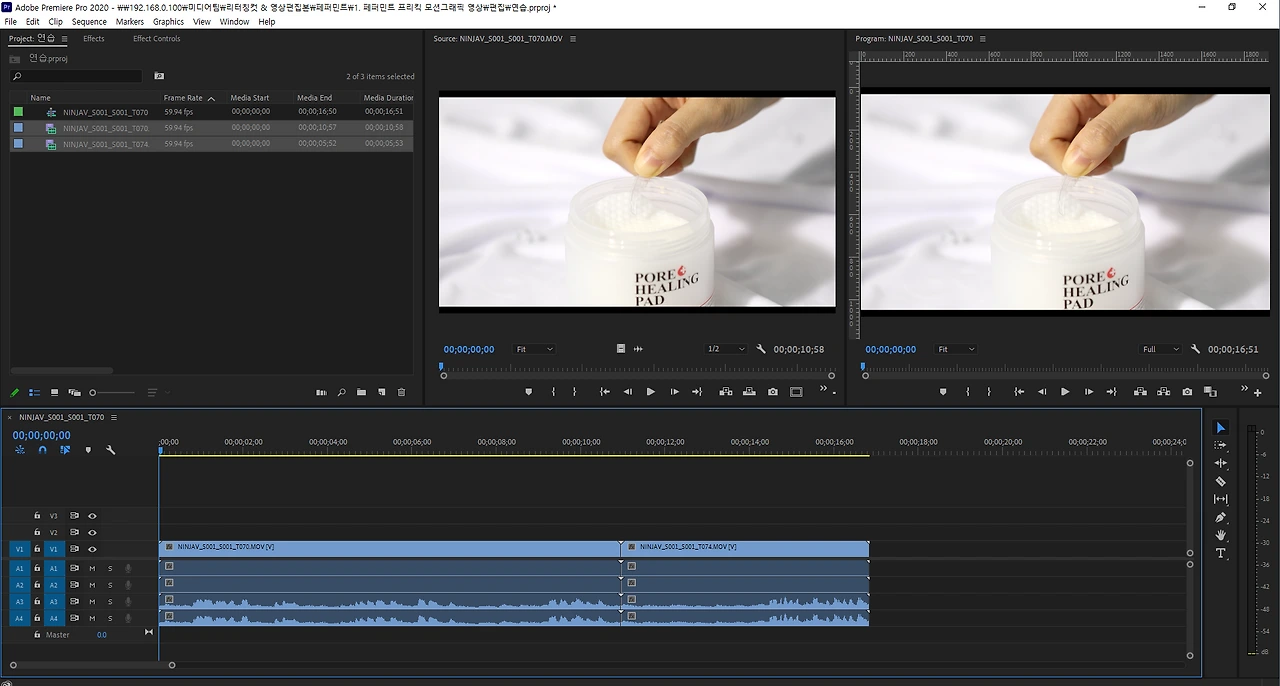The image size is (1280, 686).
Task: Open the Sequence menu
Action: (x=89, y=21)
